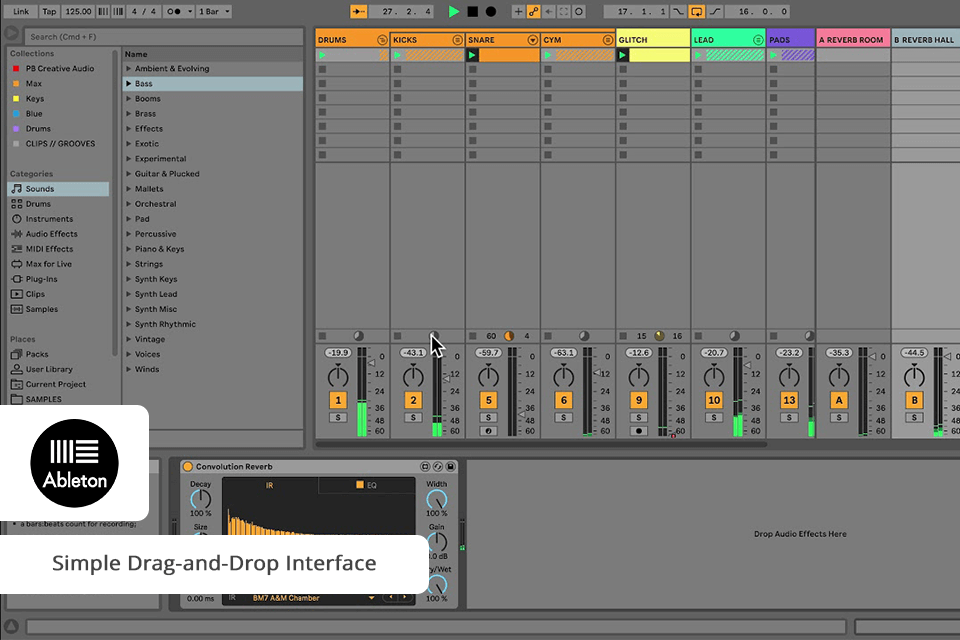Click the Width knob in Convolution Reverb

[437, 500]
